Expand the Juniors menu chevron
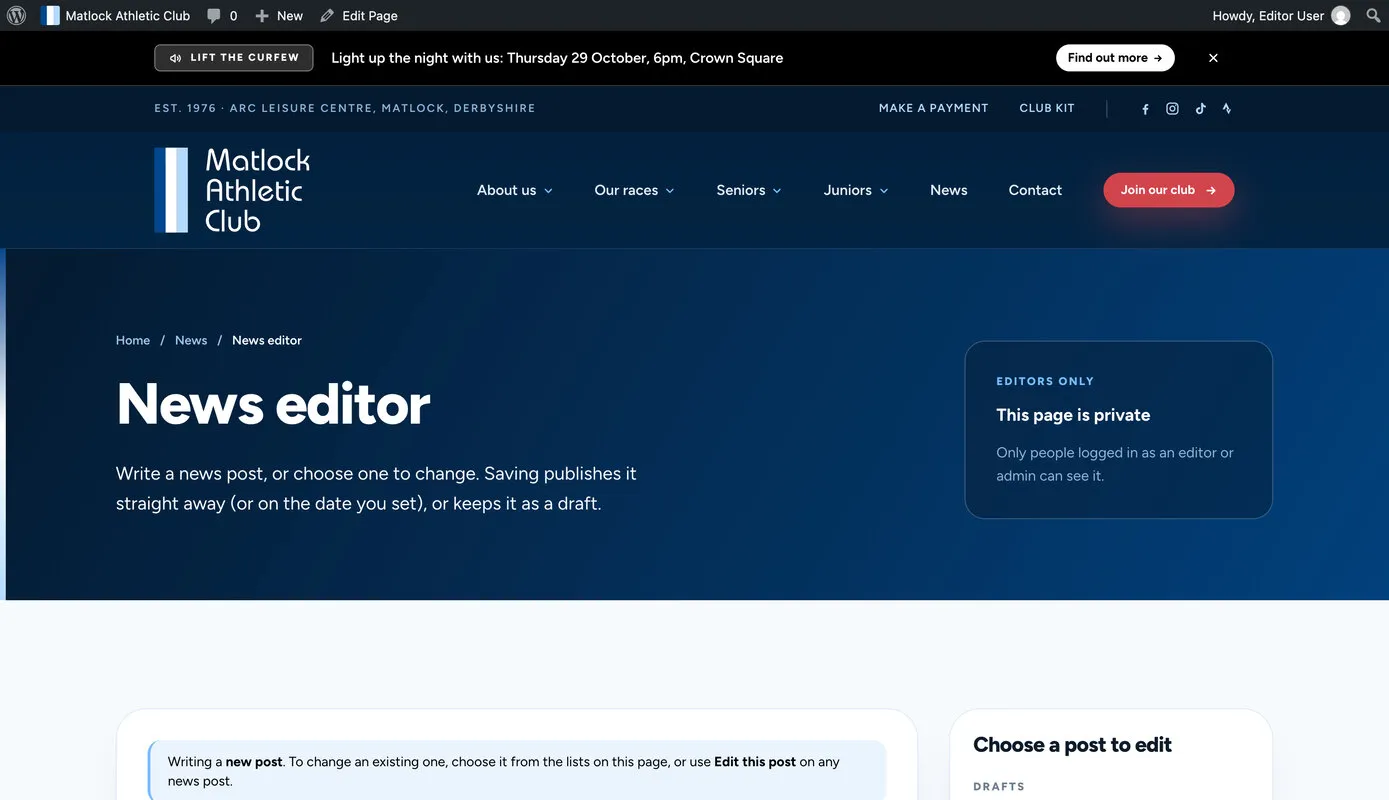Image resolution: width=1389 pixels, height=800 pixels. (x=884, y=191)
